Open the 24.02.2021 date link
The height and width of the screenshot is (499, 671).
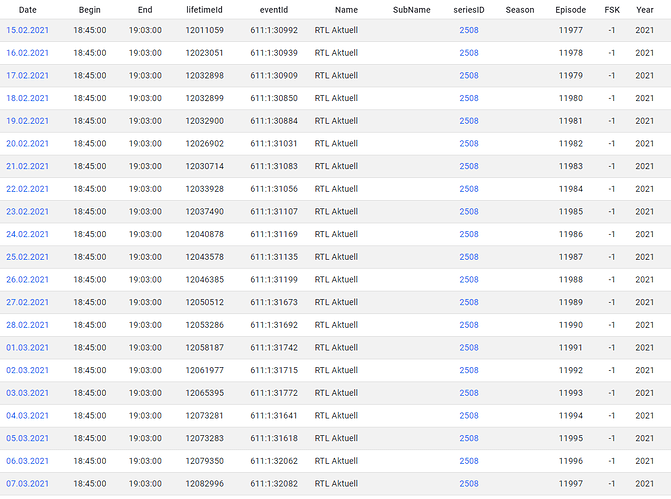27,235
